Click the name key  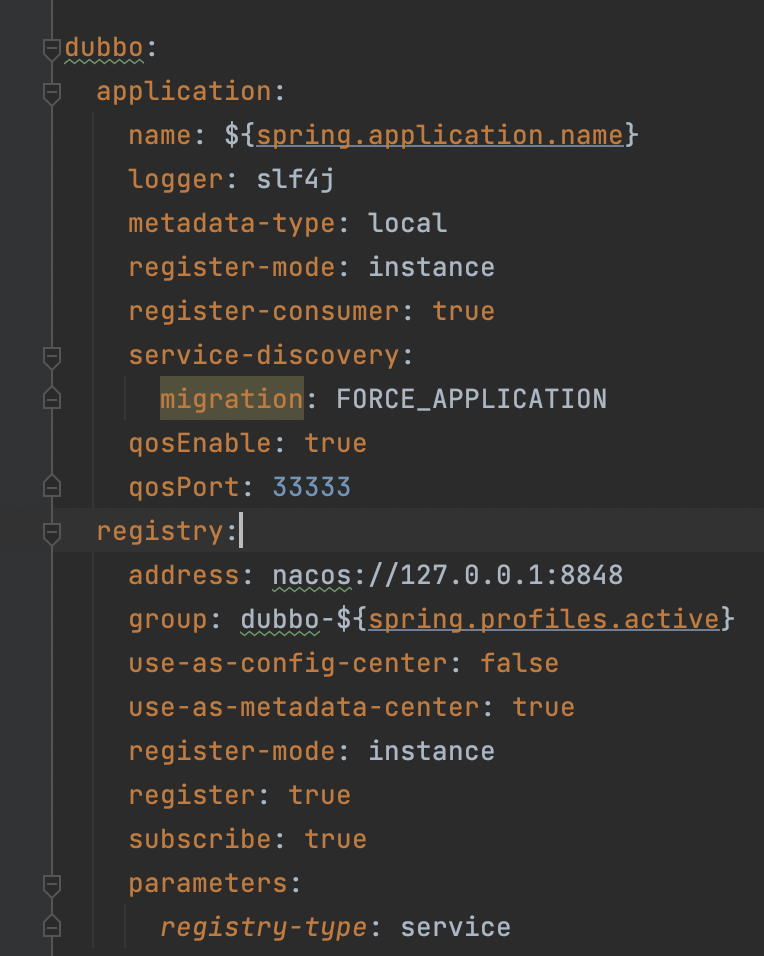coord(160,135)
